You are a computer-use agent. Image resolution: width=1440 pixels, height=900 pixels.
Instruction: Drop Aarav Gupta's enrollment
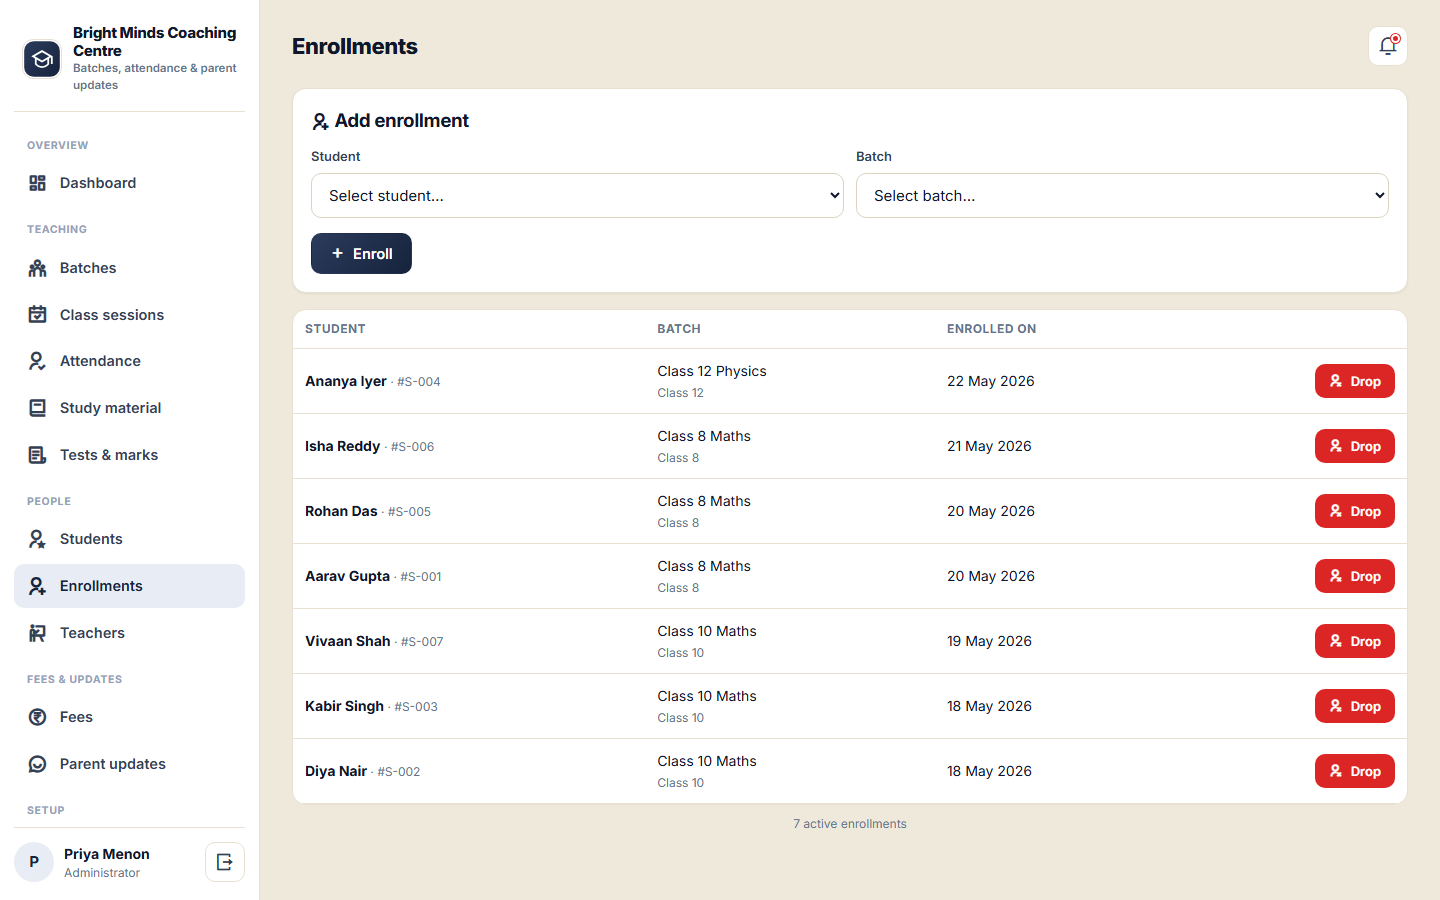pyautogui.click(x=1354, y=576)
